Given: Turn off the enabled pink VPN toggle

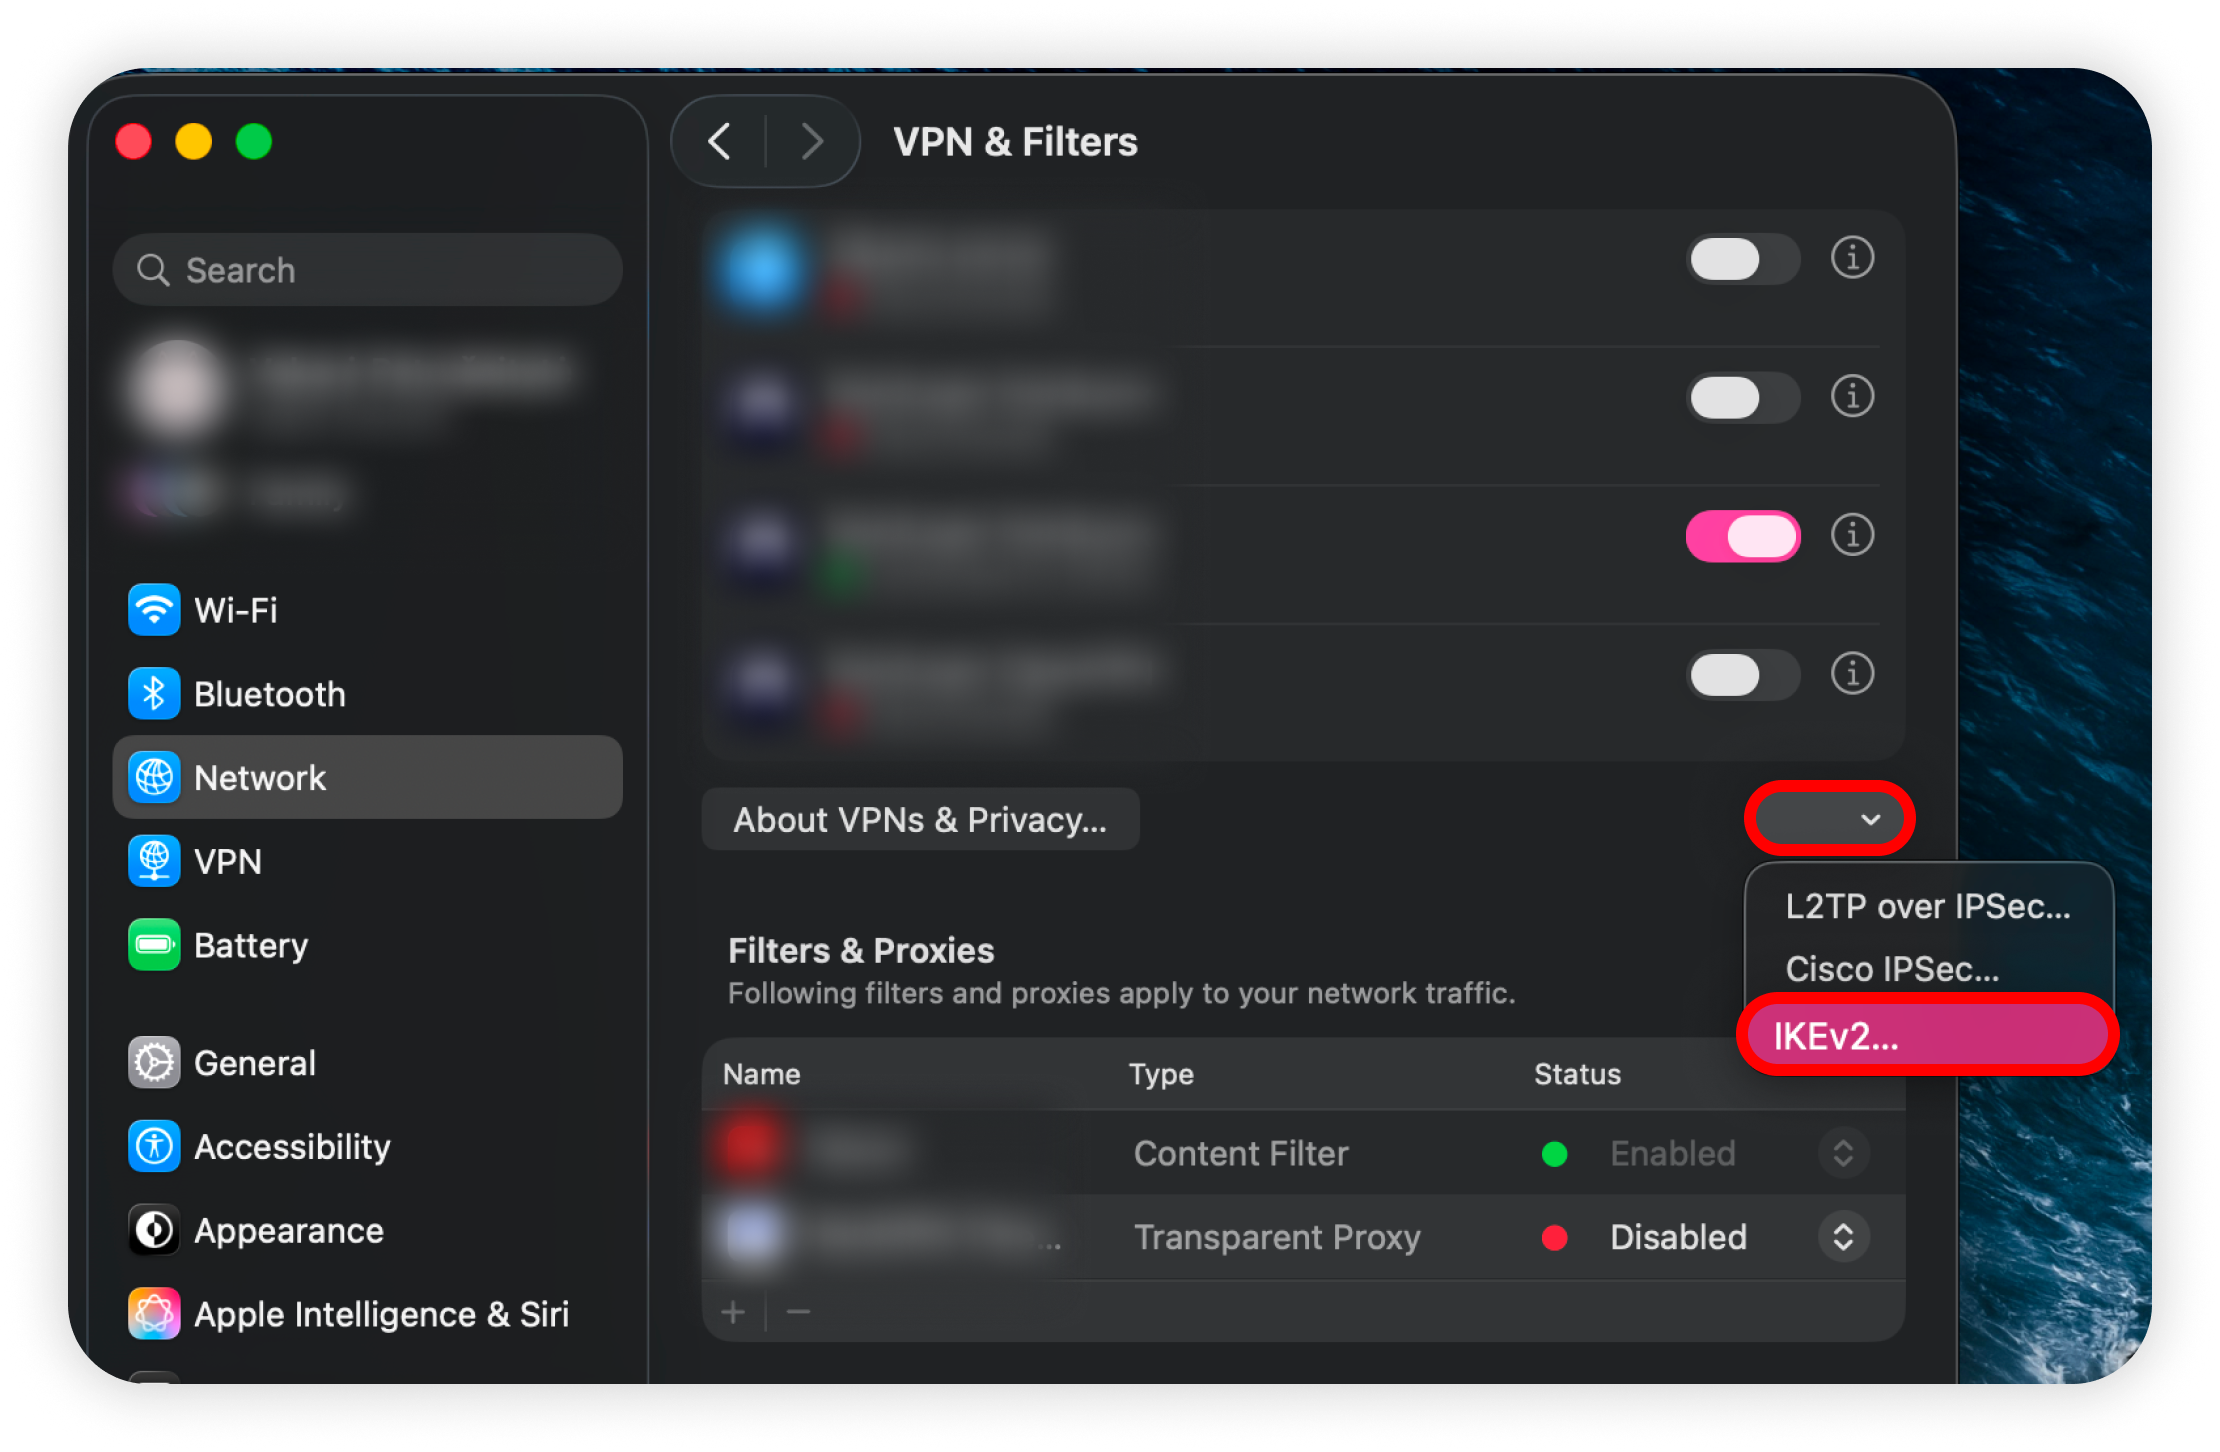Looking at the screenshot, I should coord(1743,536).
